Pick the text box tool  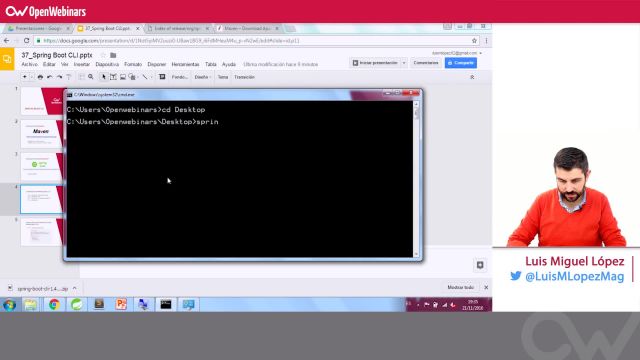(x=113, y=77)
